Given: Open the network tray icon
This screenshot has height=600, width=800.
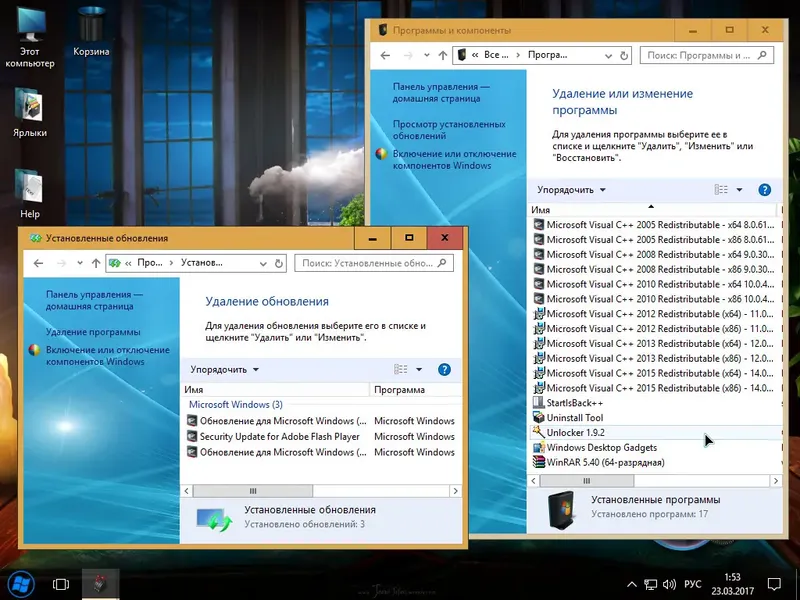Looking at the screenshot, I should coord(650,585).
